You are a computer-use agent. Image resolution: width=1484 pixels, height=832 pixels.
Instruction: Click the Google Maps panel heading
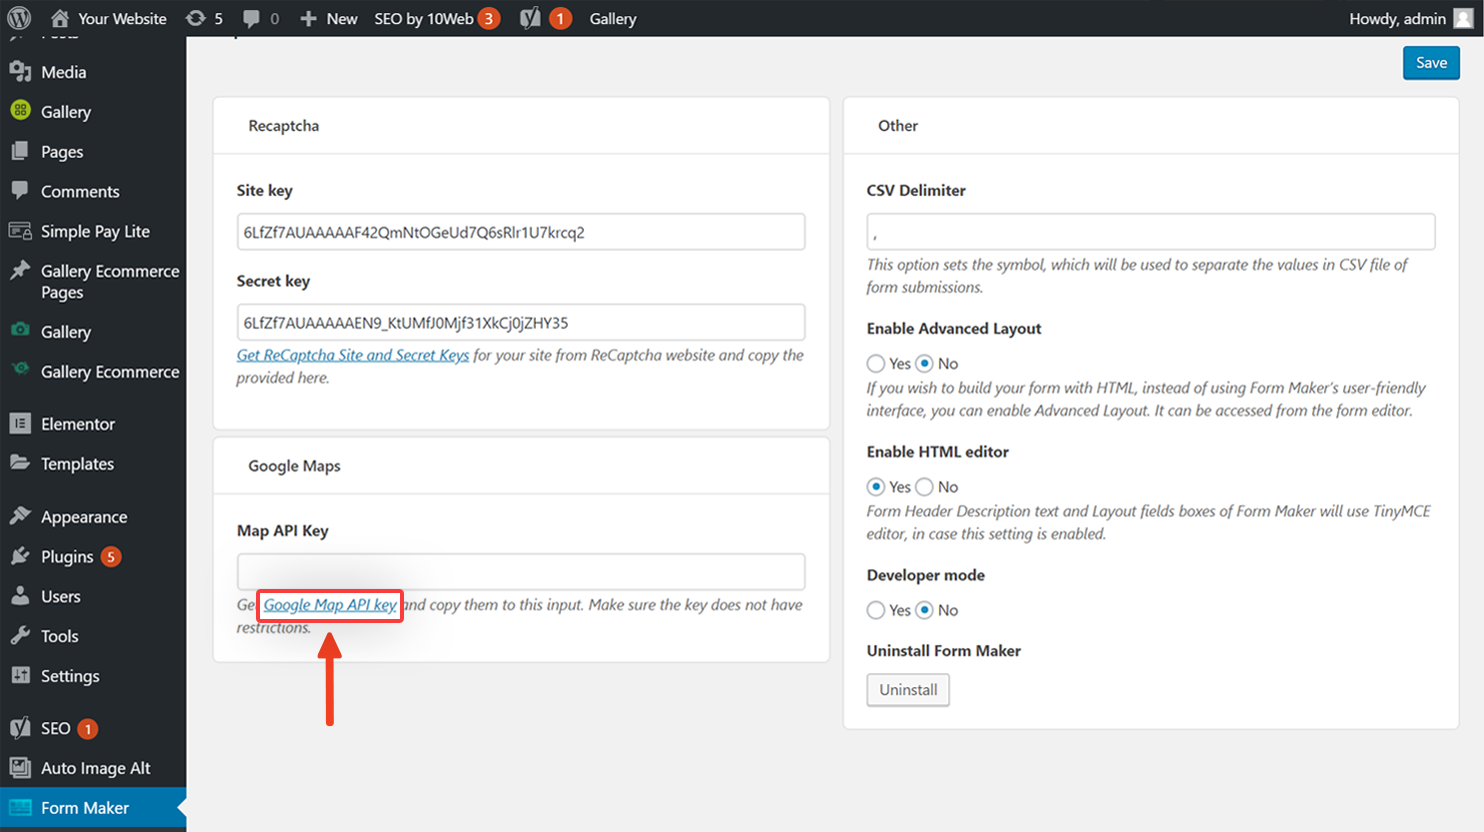tap(294, 466)
